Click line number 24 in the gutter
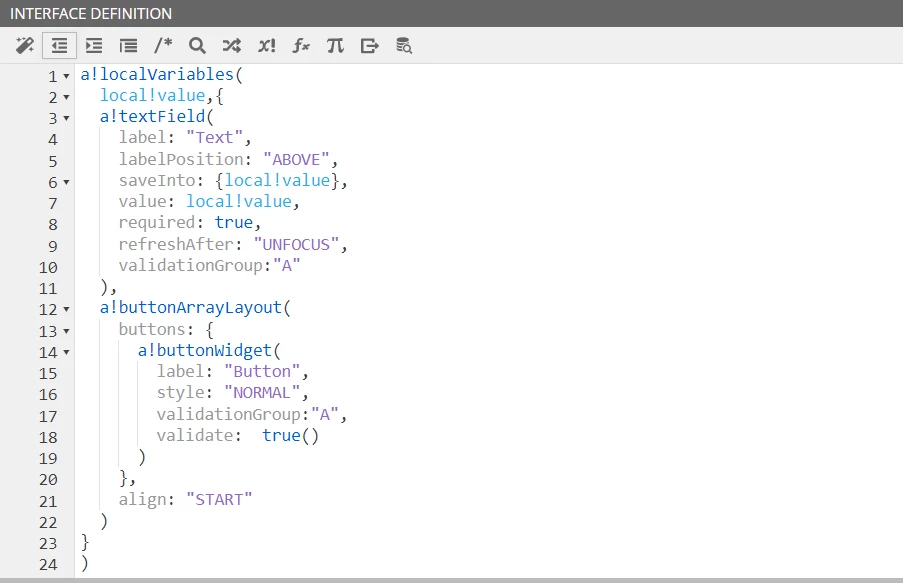Screen dimensions: 903x583 pyautogui.click(x=48, y=565)
